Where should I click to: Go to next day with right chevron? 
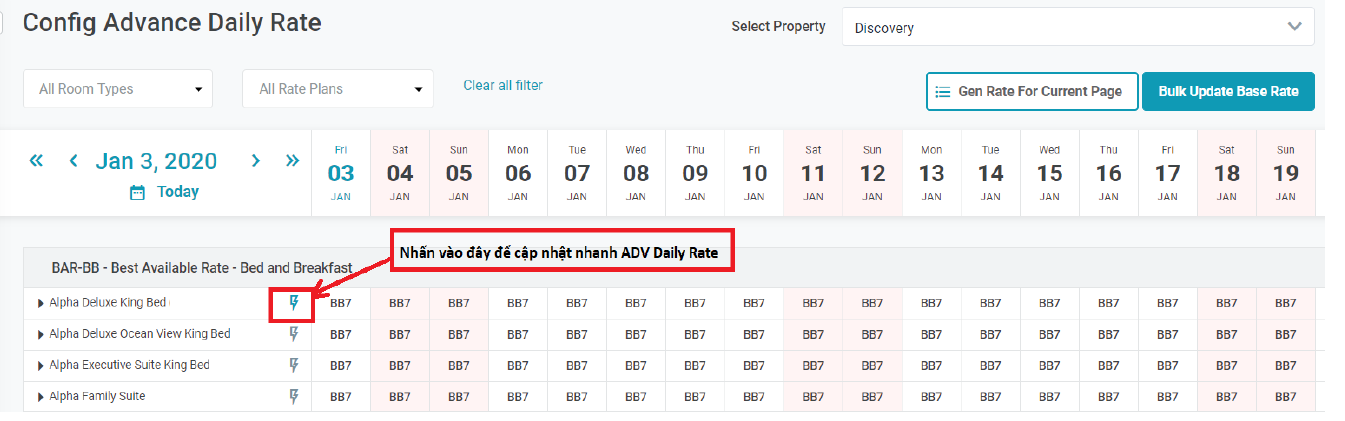point(256,160)
